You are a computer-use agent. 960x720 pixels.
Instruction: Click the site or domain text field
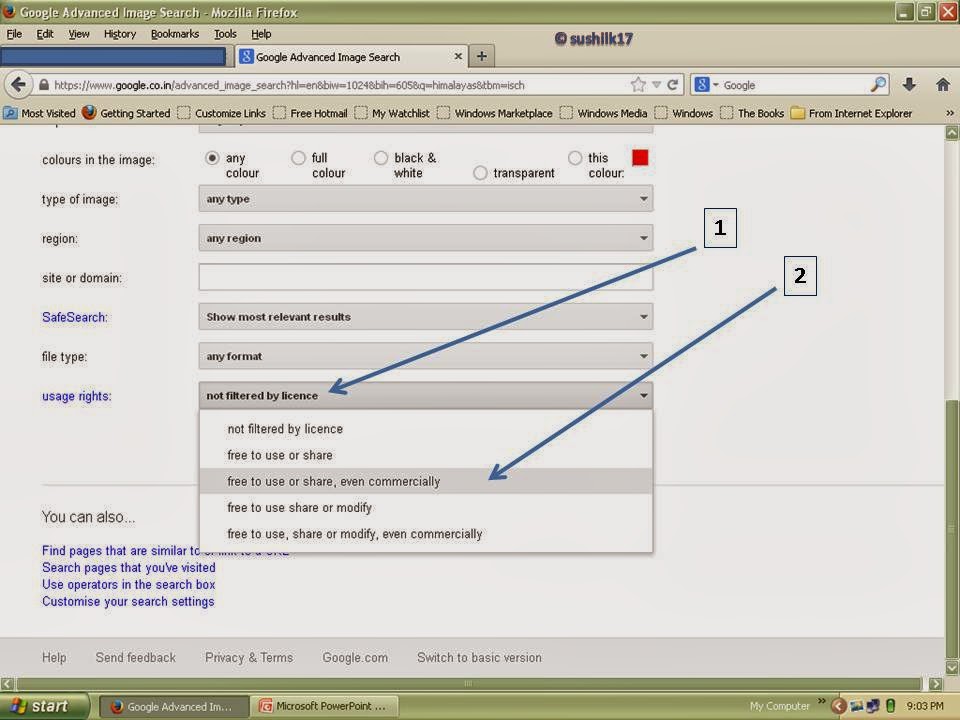[x=425, y=278]
